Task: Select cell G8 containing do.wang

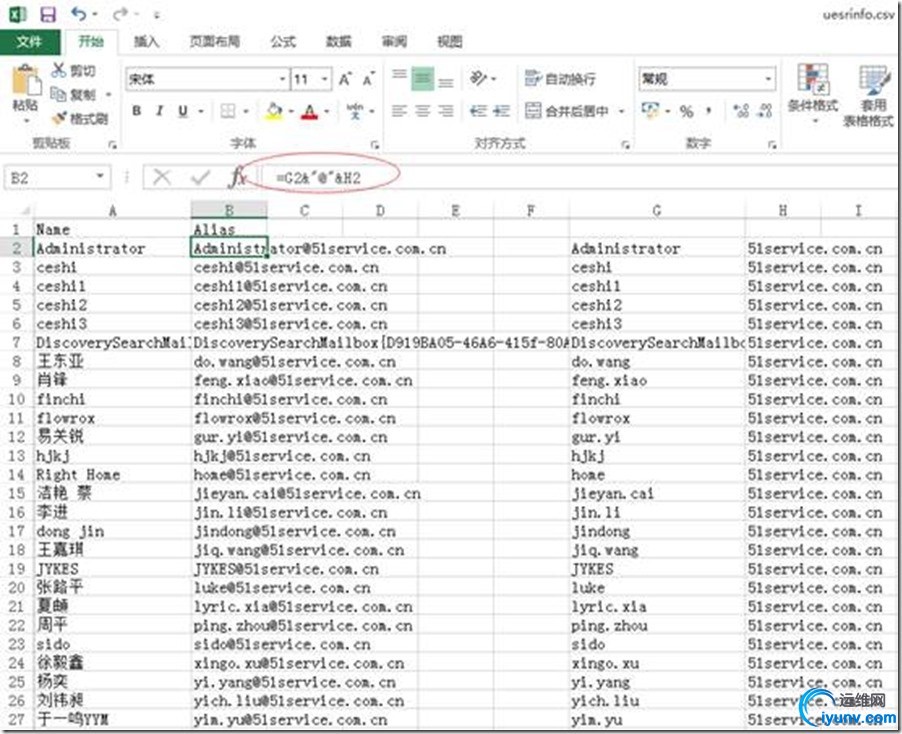Action: click(x=657, y=362)
